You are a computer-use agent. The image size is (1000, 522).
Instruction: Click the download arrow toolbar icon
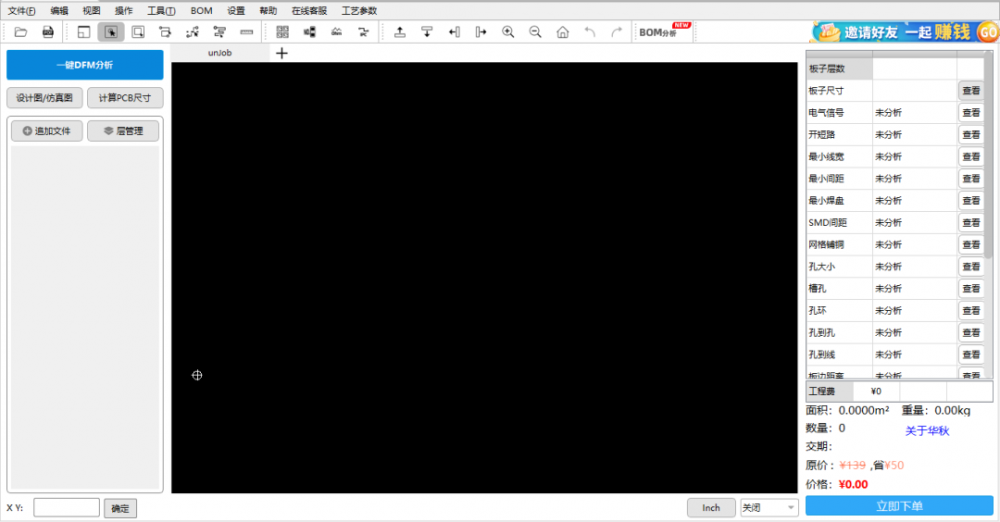(427, 32)
